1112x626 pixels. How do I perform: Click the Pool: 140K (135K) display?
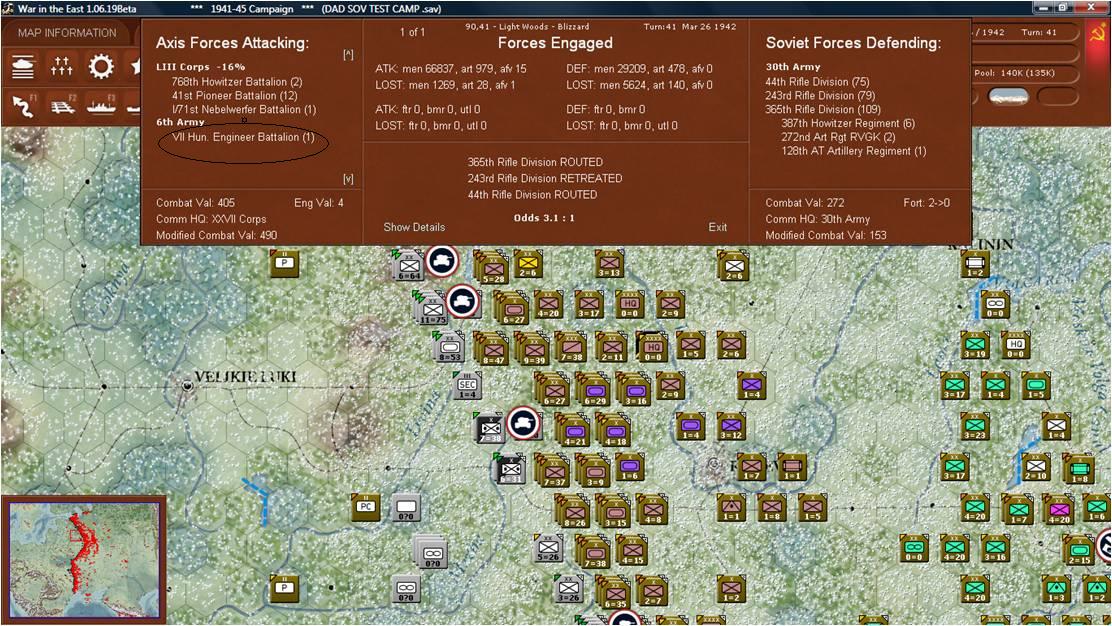1015,73
